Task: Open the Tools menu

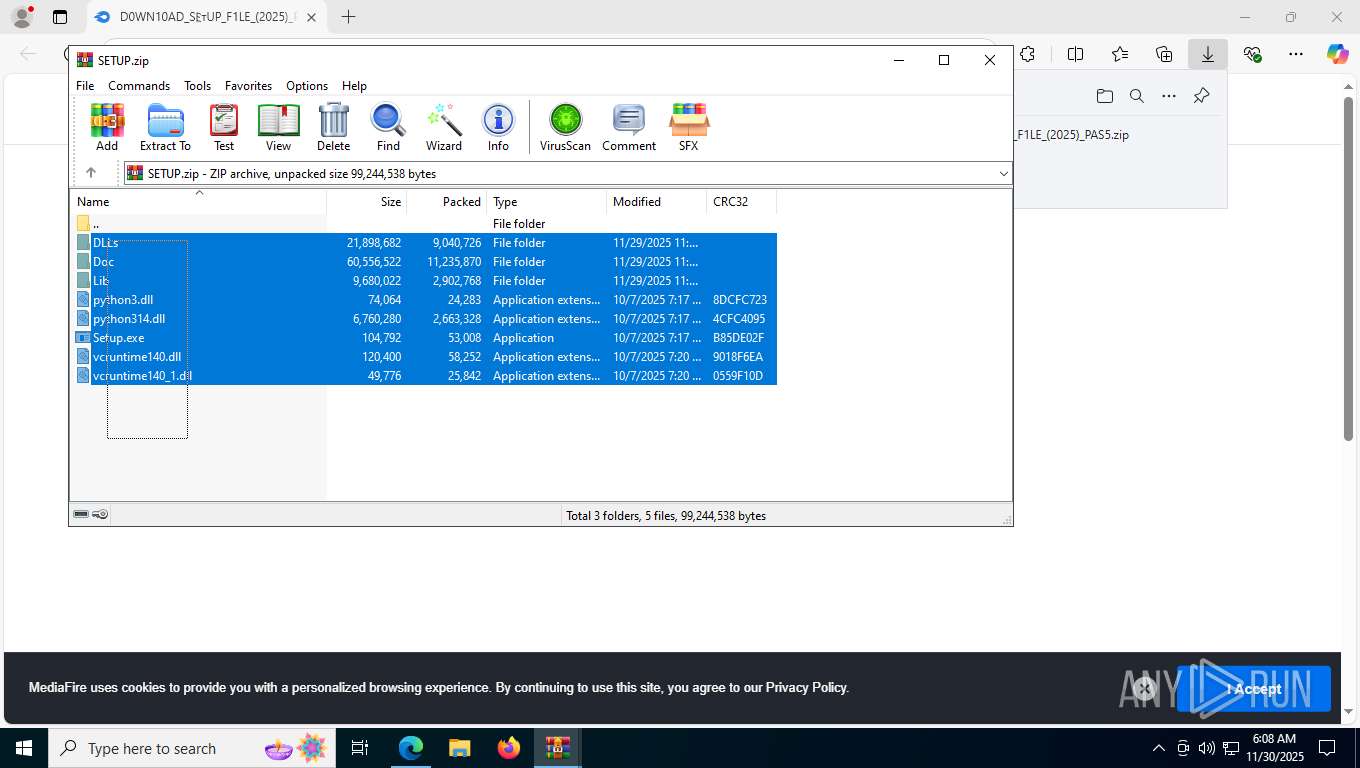Action: [x=197, y=86]
